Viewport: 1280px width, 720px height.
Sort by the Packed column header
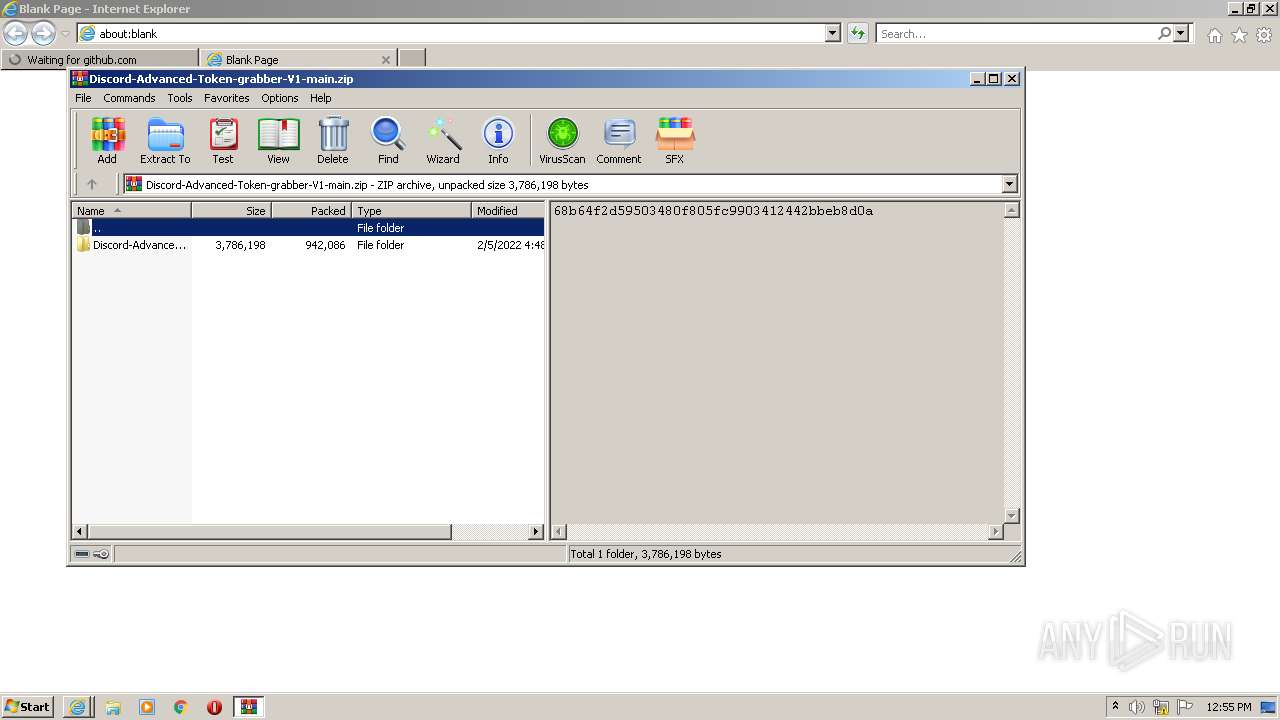point(311,210)
